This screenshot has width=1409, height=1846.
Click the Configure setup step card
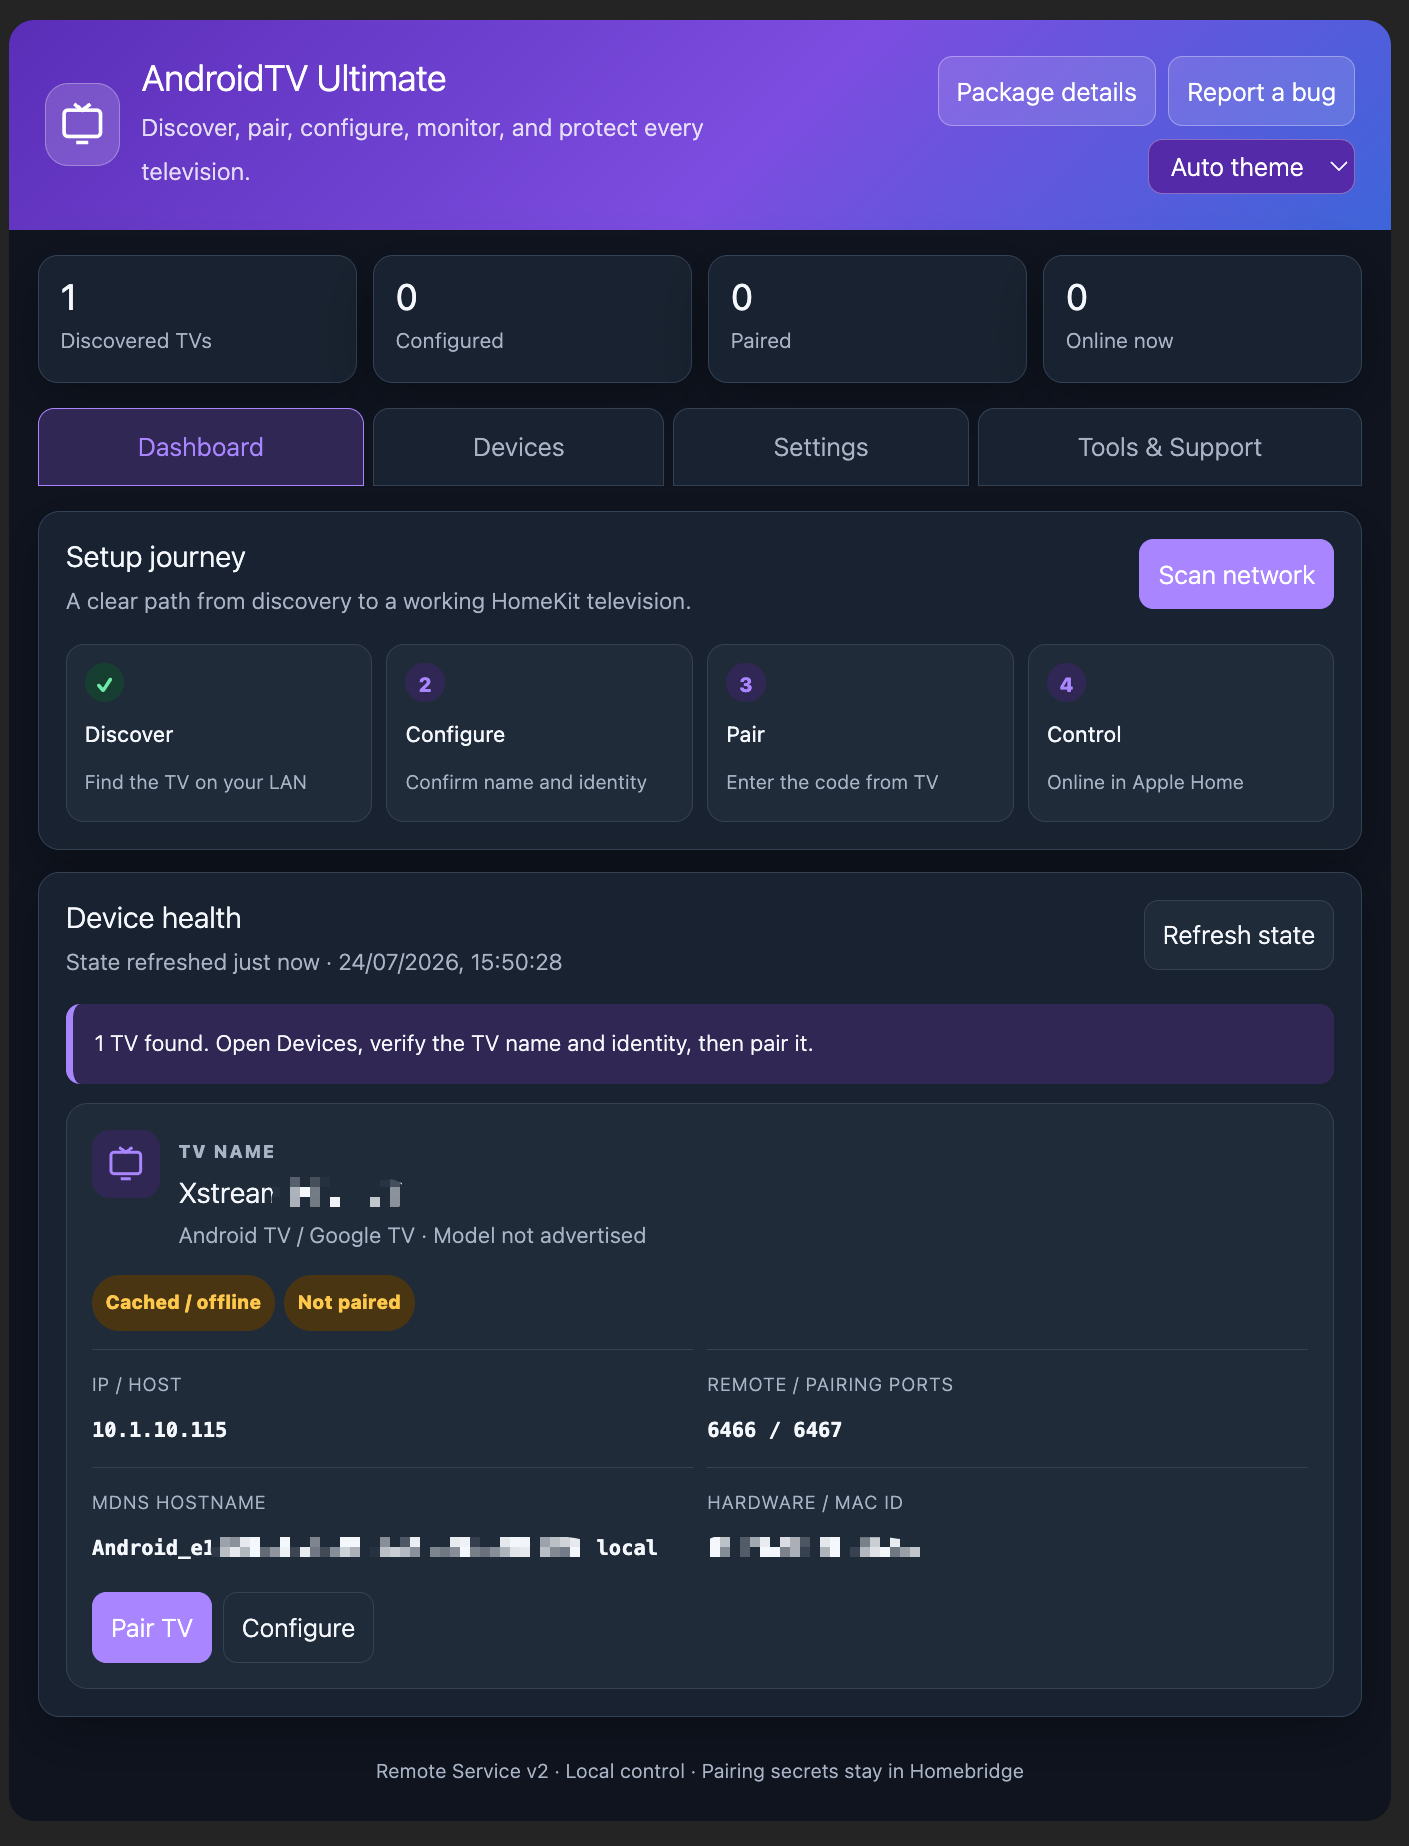coord(539,733)
